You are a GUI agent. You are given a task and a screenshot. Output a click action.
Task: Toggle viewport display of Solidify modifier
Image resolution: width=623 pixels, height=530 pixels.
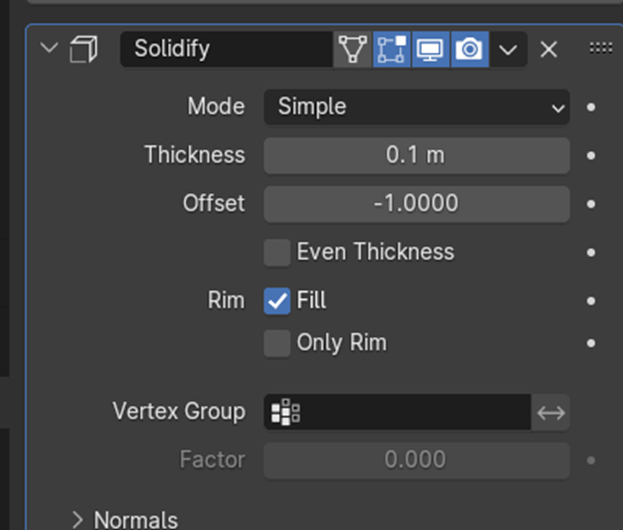coord(430,49)
